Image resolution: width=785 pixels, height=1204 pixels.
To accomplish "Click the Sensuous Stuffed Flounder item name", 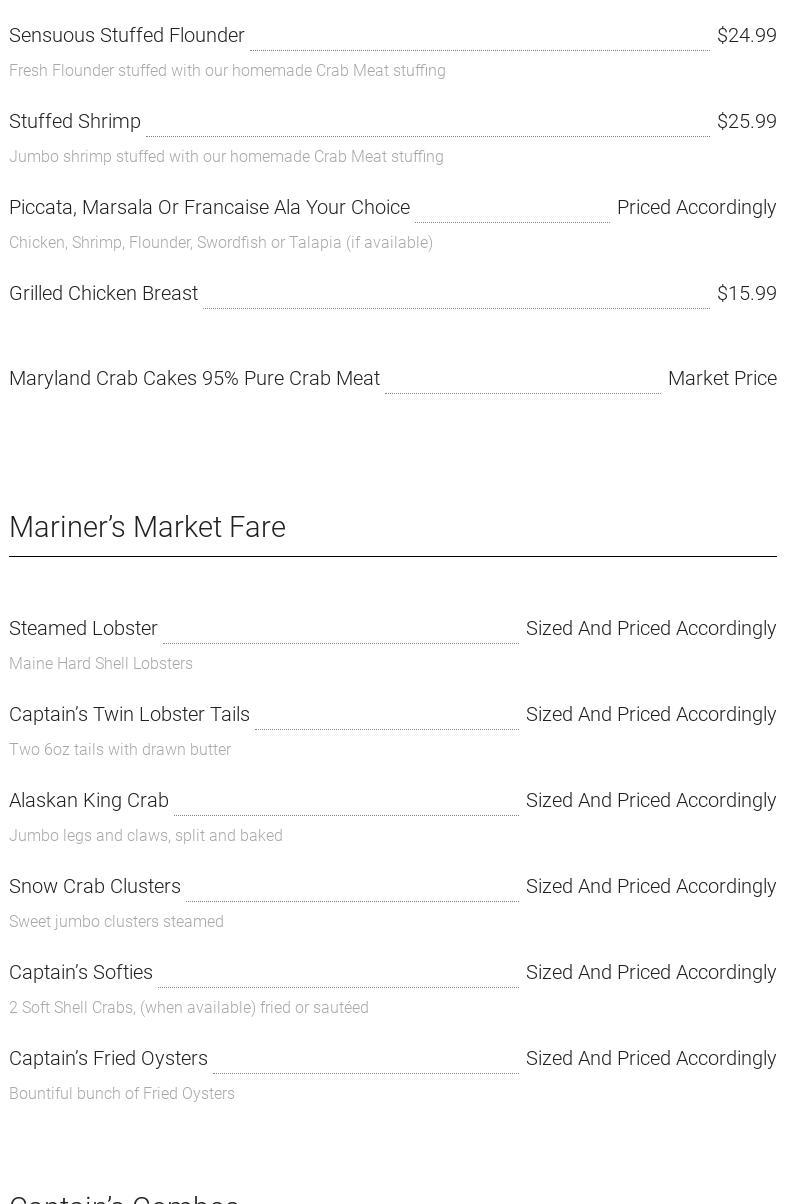I will coord(127,36).
